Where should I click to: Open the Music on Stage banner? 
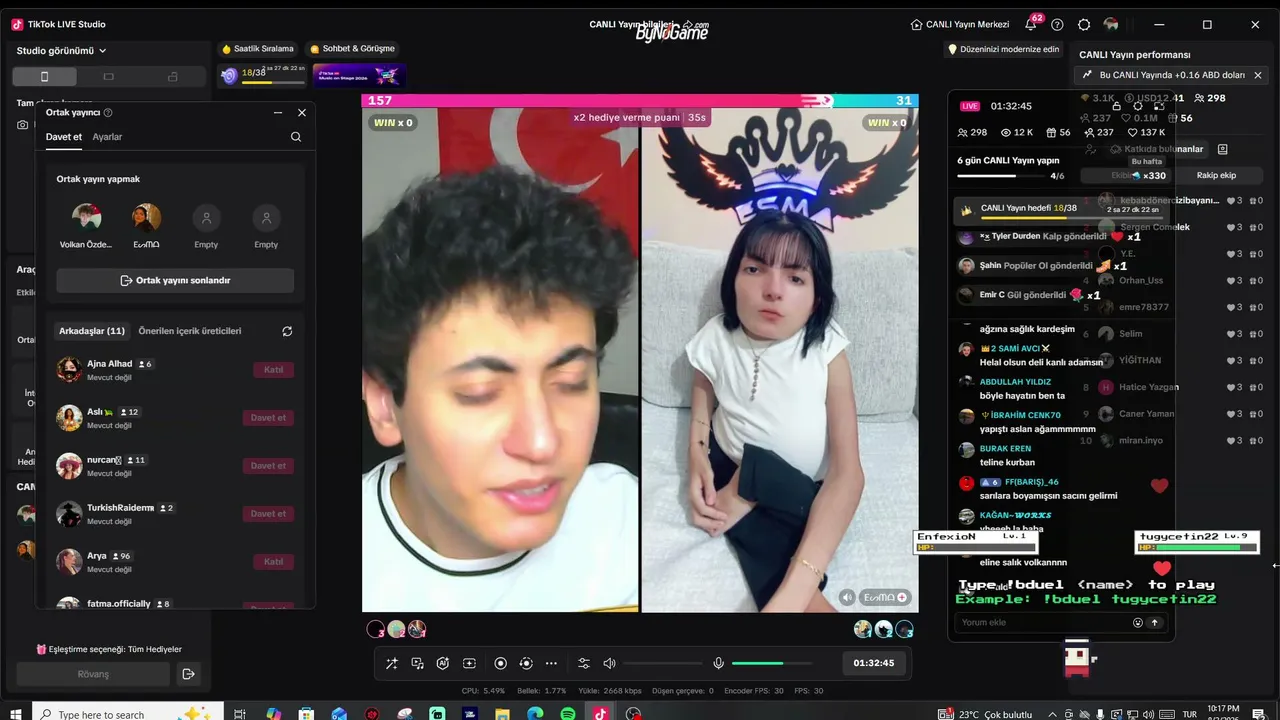(x=360, y=75)
